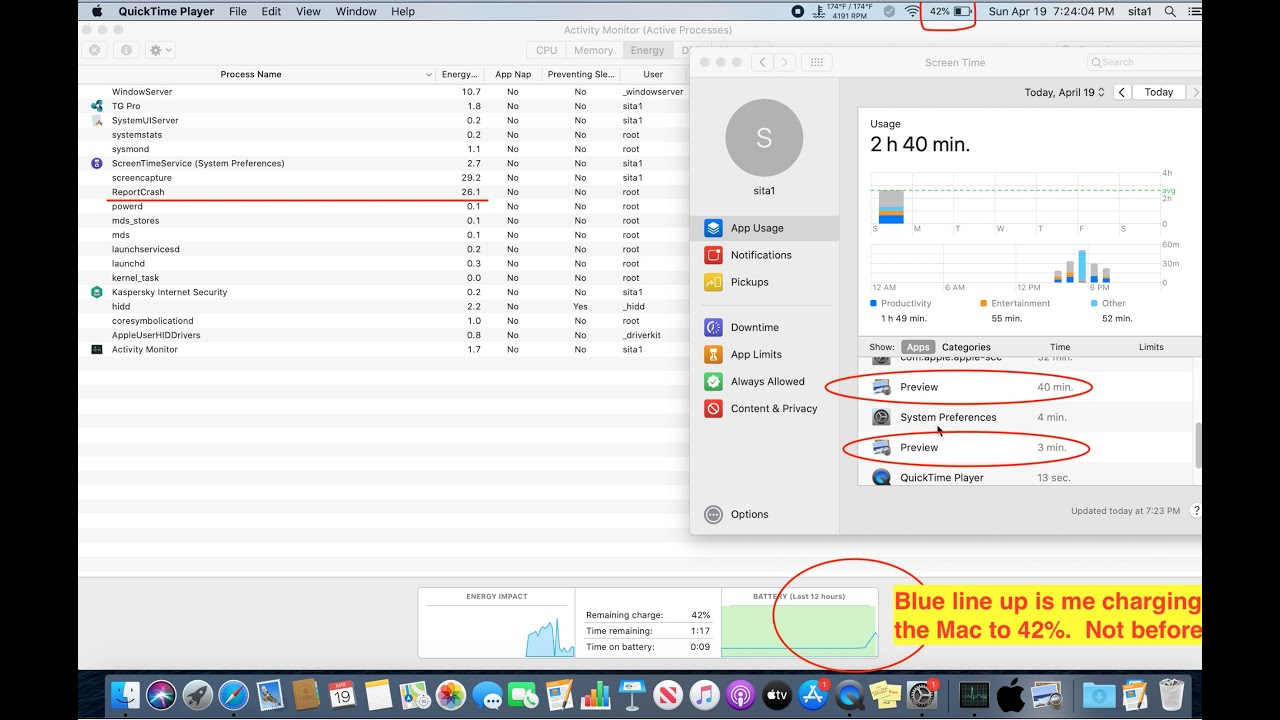Image resolution: width=1280 pixels, height=720 pixels.
Task: Click the Wi-Fi status icon
Action: click(x=912, y=11)
